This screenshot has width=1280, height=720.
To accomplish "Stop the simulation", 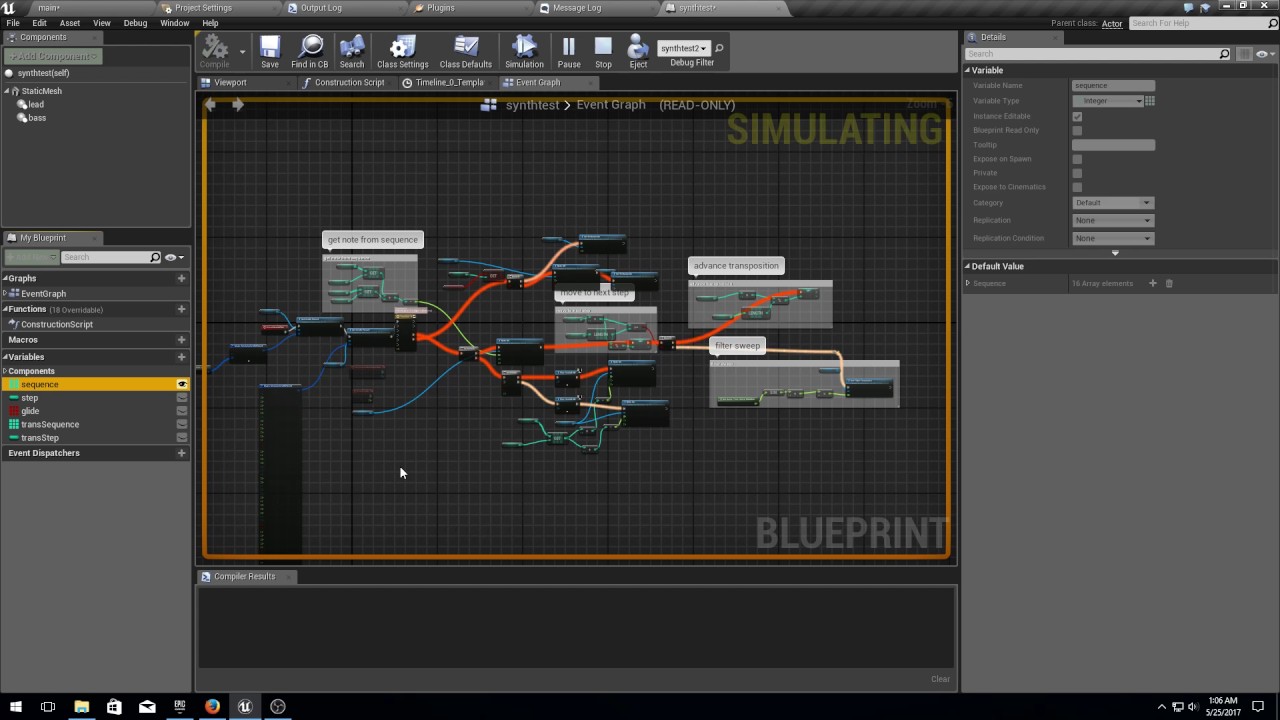I will [603, 52].
